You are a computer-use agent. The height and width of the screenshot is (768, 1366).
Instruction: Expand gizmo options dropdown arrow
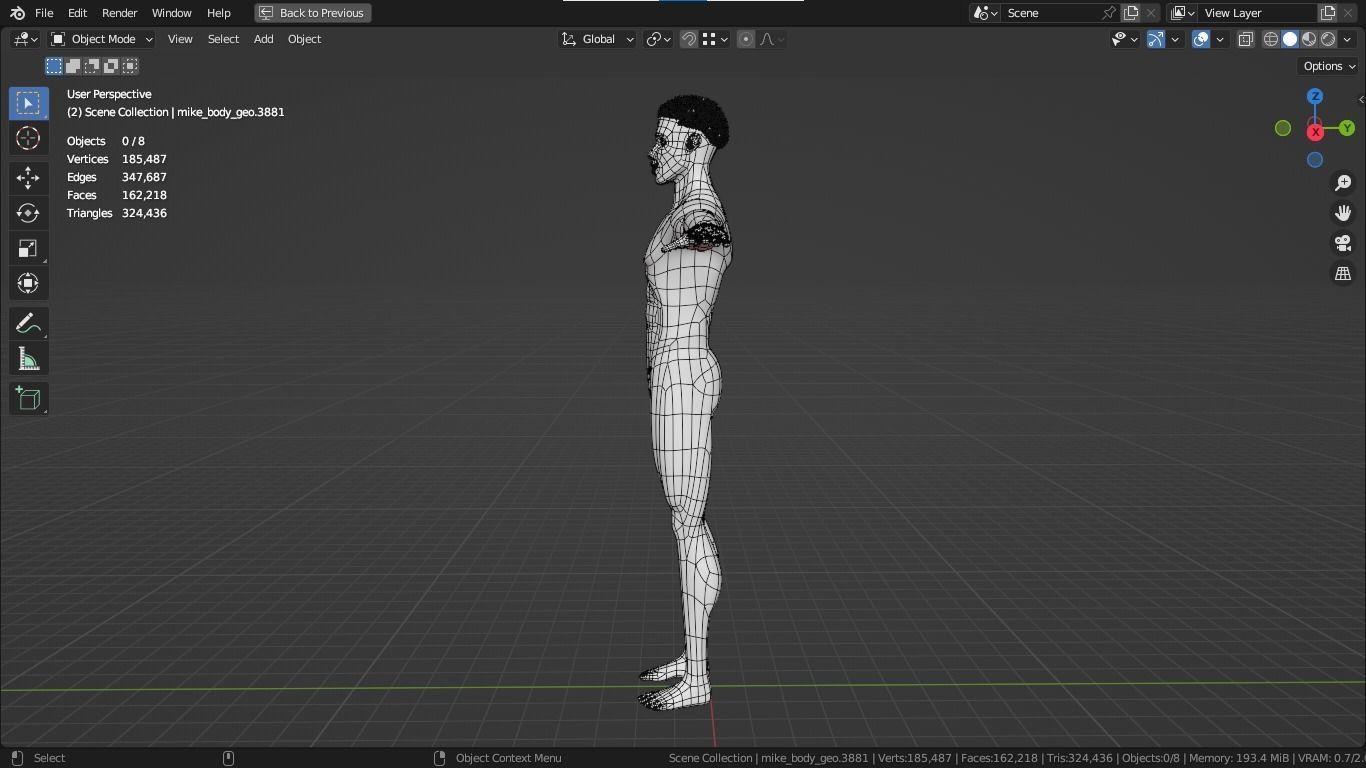click(x=1175, y=39)
